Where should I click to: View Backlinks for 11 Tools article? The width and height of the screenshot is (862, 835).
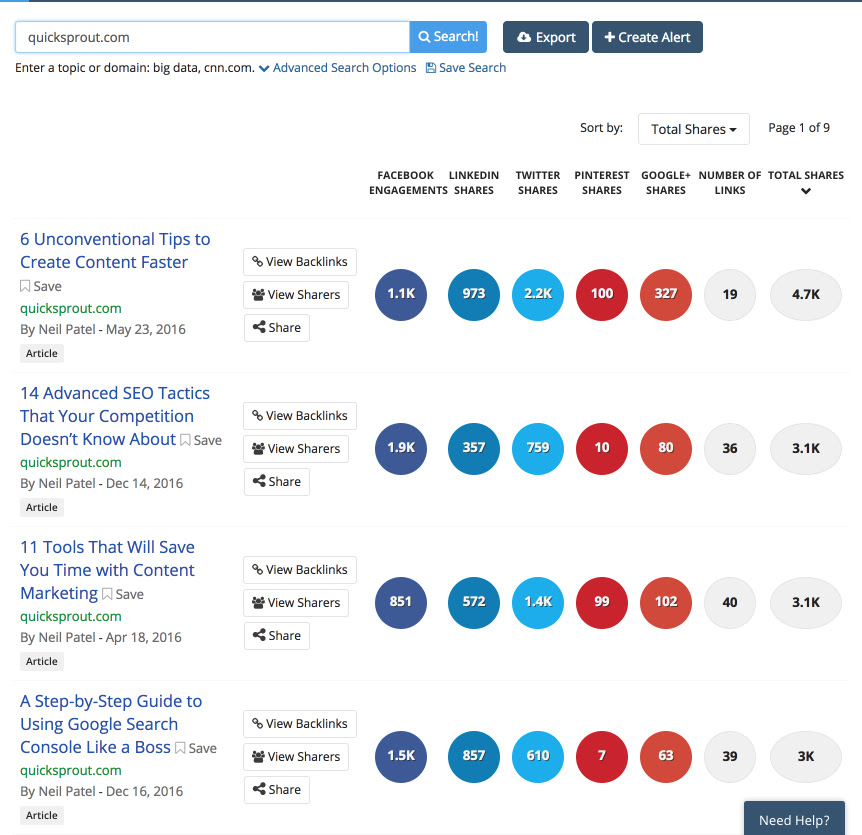tap(300, 569)
